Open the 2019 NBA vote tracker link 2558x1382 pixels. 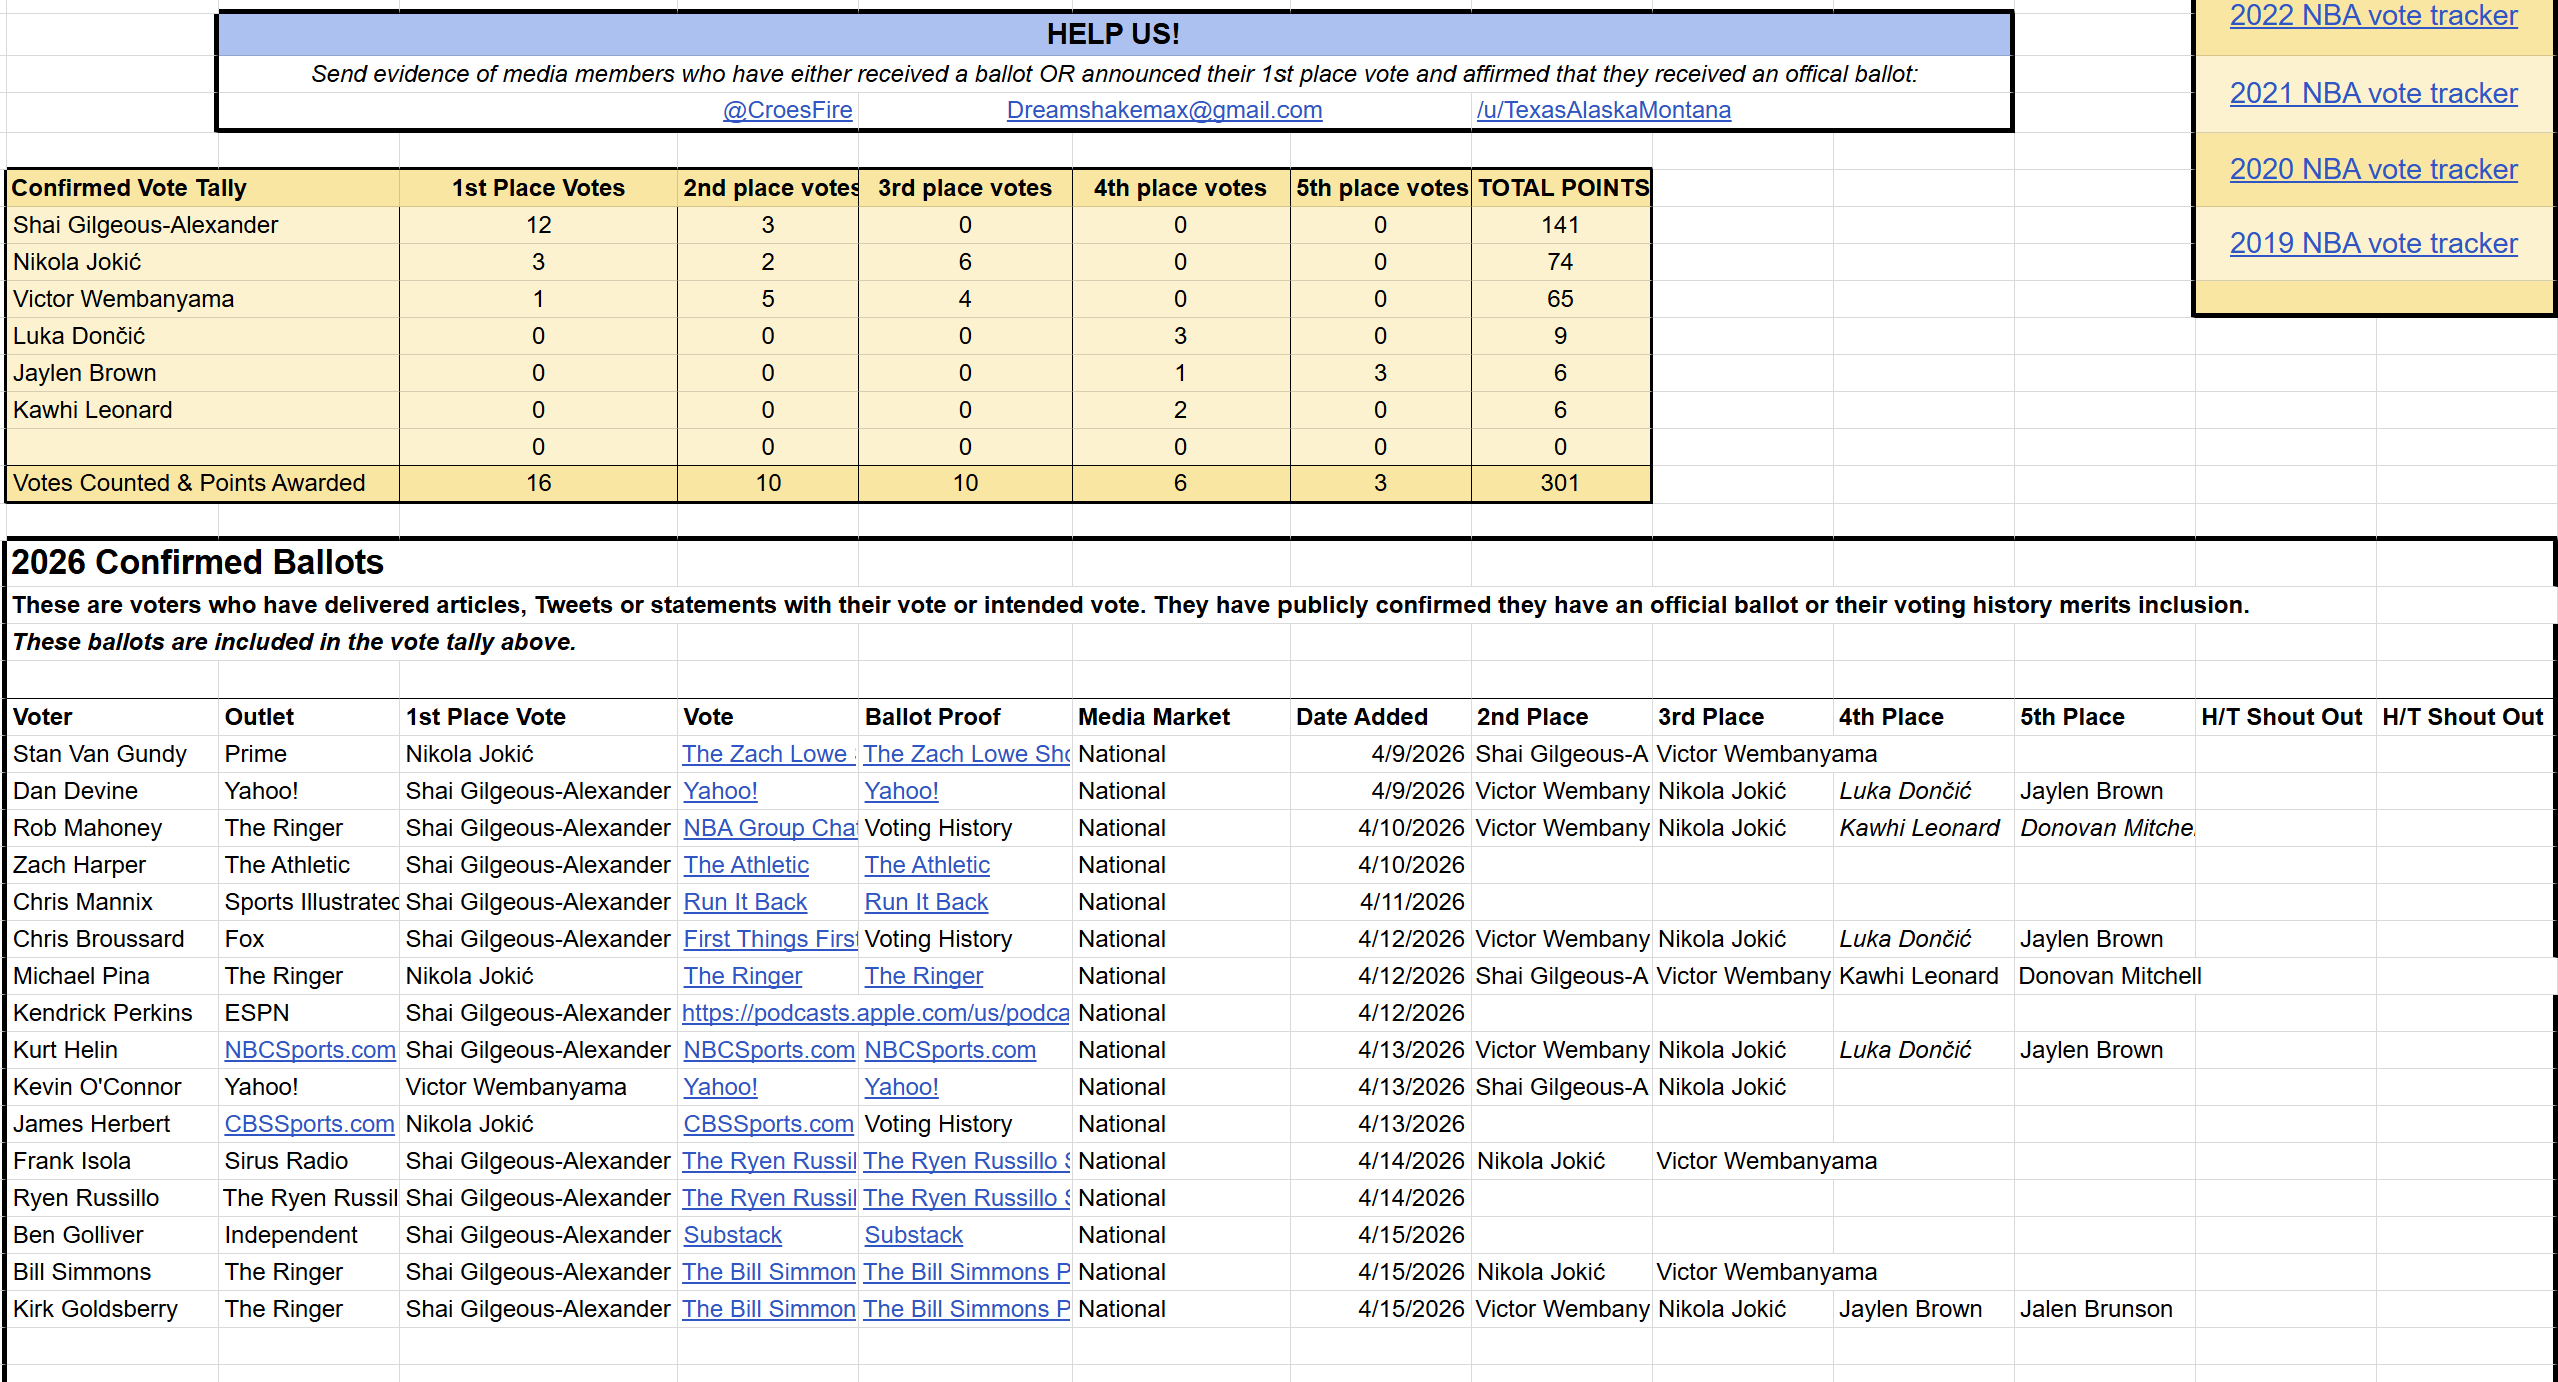(x=2372, y=243)
